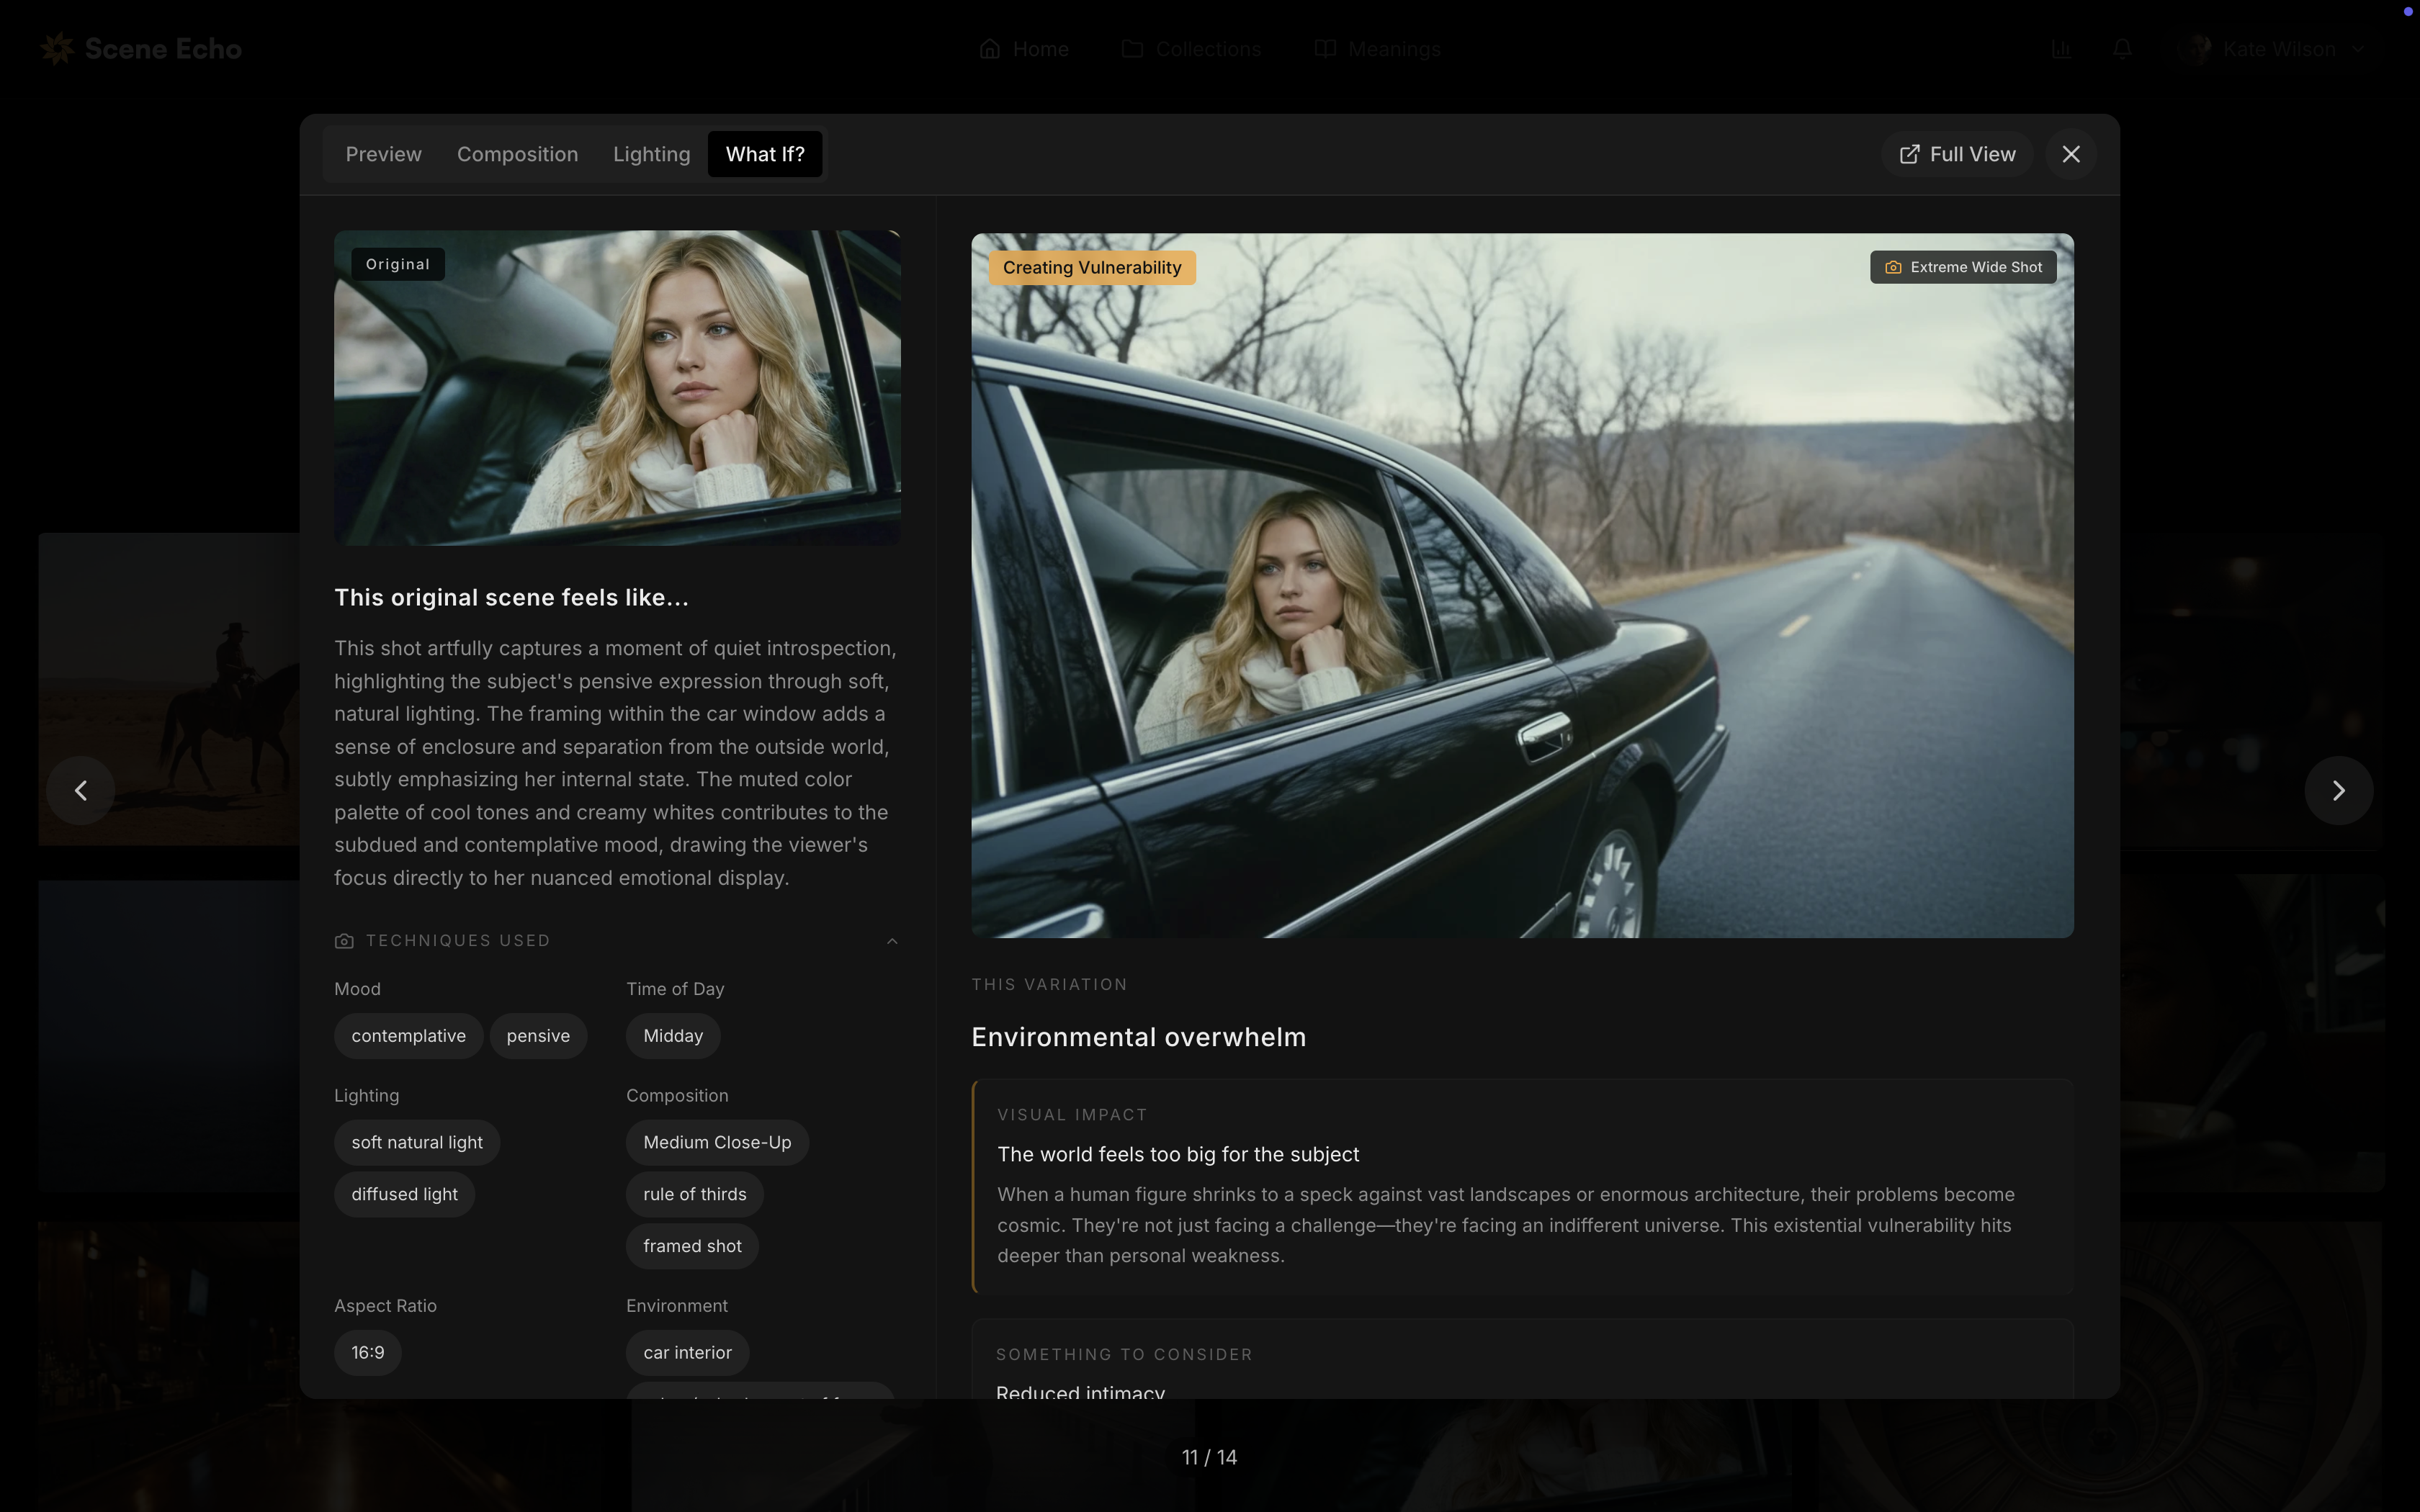
Task: Switch to the Lighting tab
Action: coord(651,154)
